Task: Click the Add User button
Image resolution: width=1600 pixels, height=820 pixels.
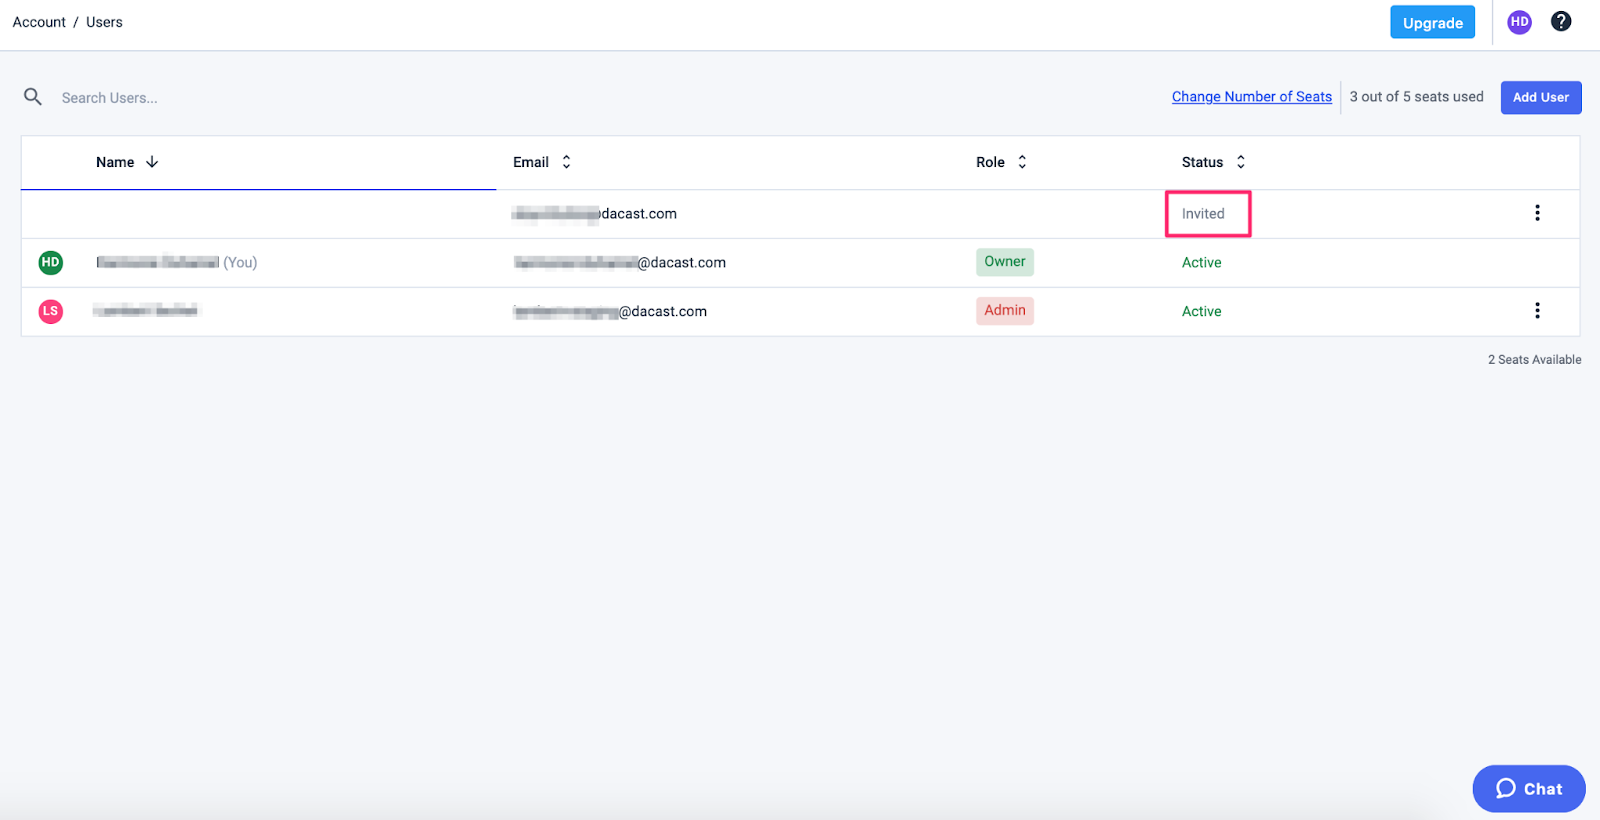Action: coord(1540,97)
